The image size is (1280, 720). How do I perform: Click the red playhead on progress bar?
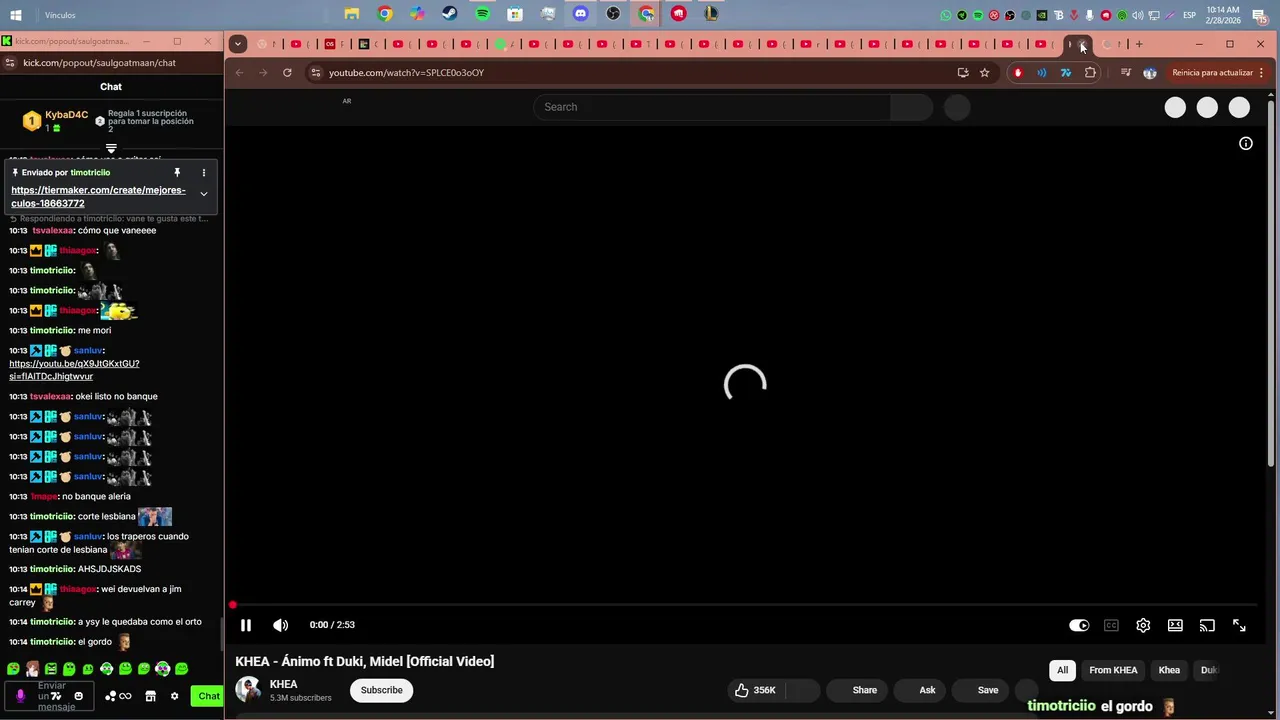(233, 605)
